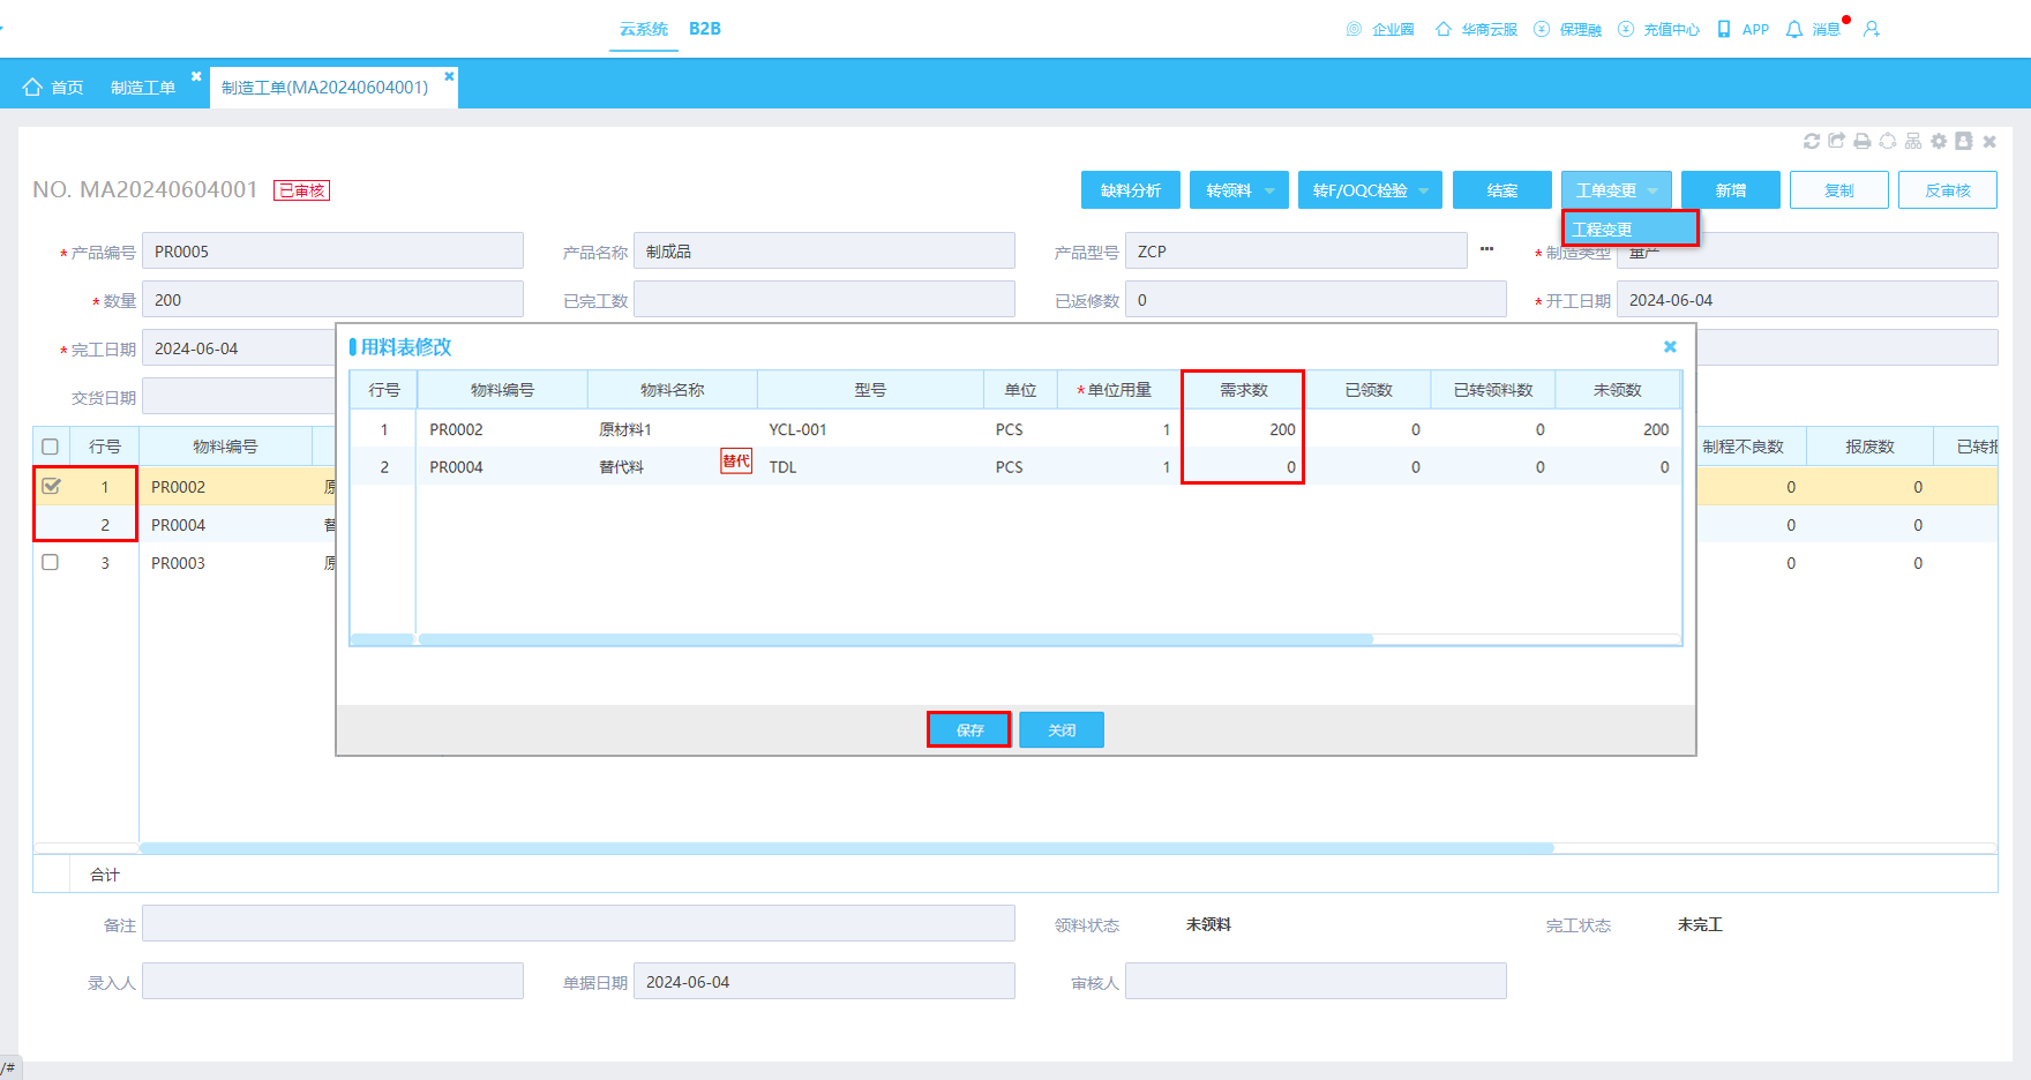This screenshot has height=1080, width=2031.
Task: Click the main table horizontal scrollbar
Action: 846,848
